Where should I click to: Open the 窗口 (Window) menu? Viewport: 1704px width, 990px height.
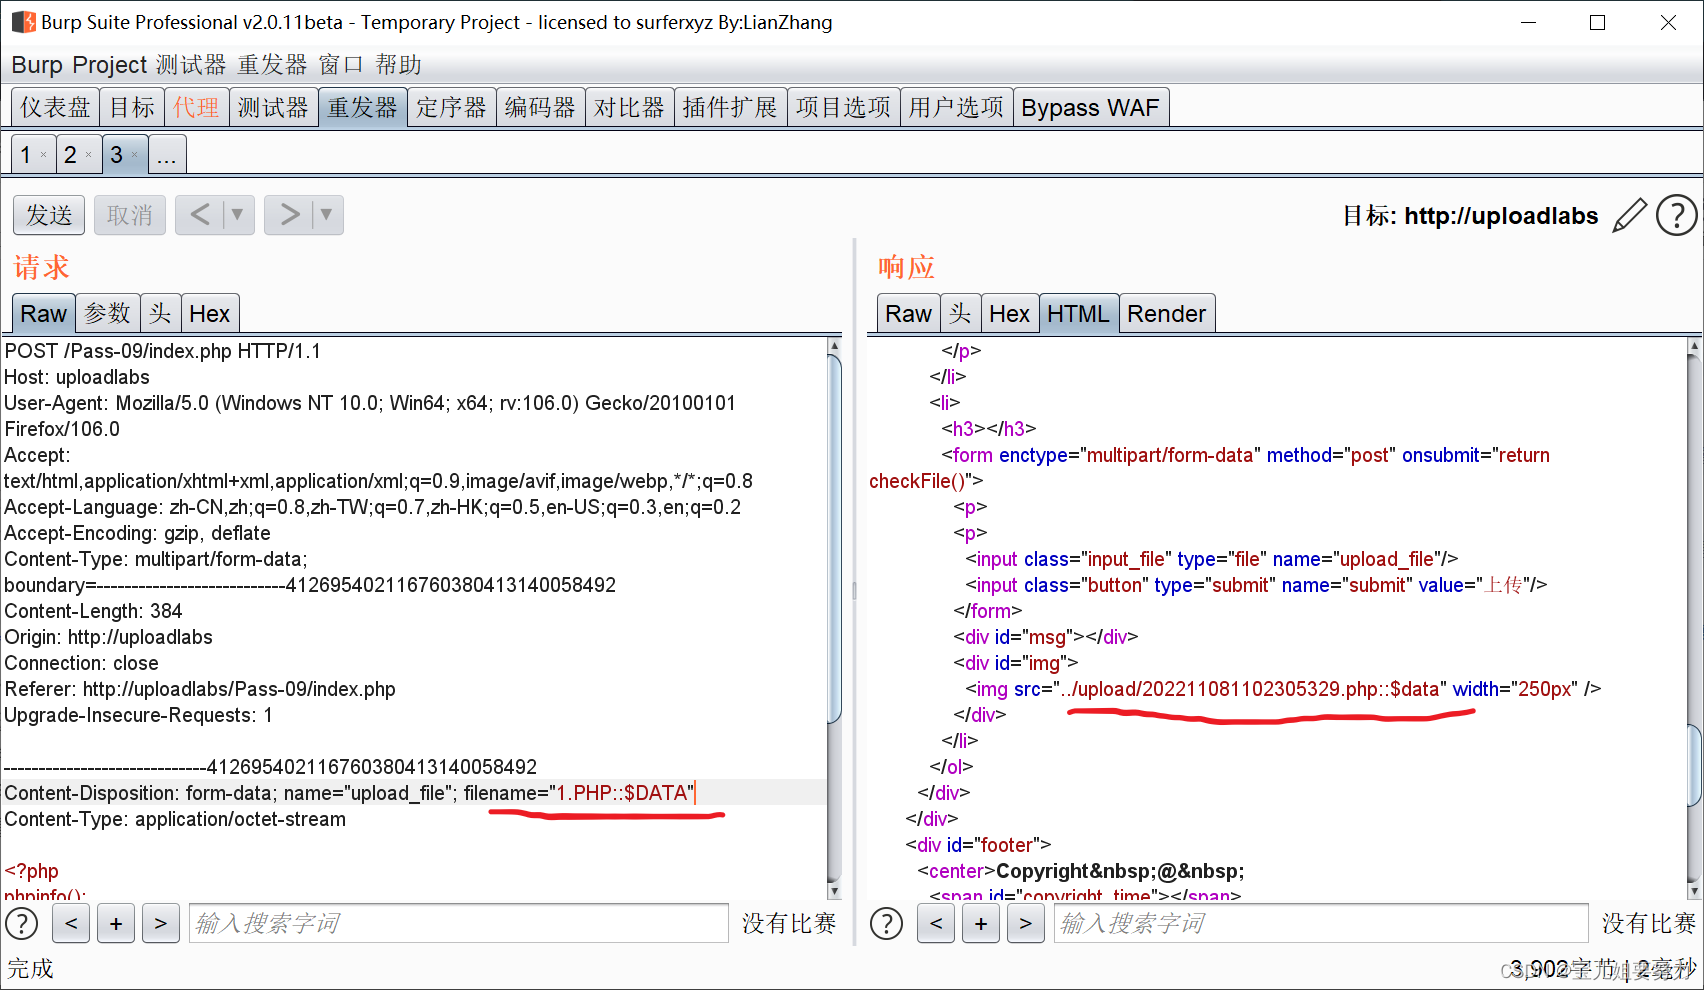point(341,65)
